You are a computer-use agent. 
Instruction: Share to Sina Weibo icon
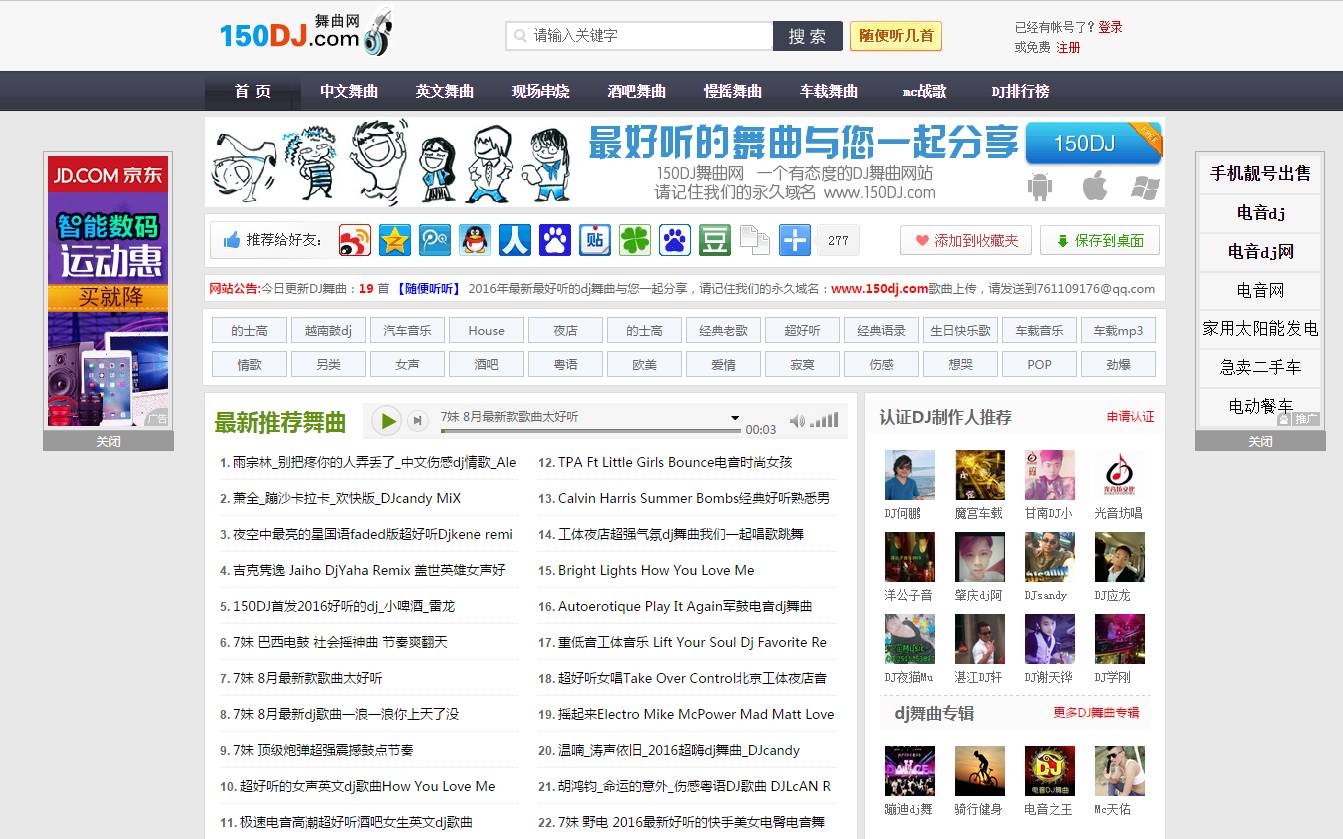(x=355, y=240)
